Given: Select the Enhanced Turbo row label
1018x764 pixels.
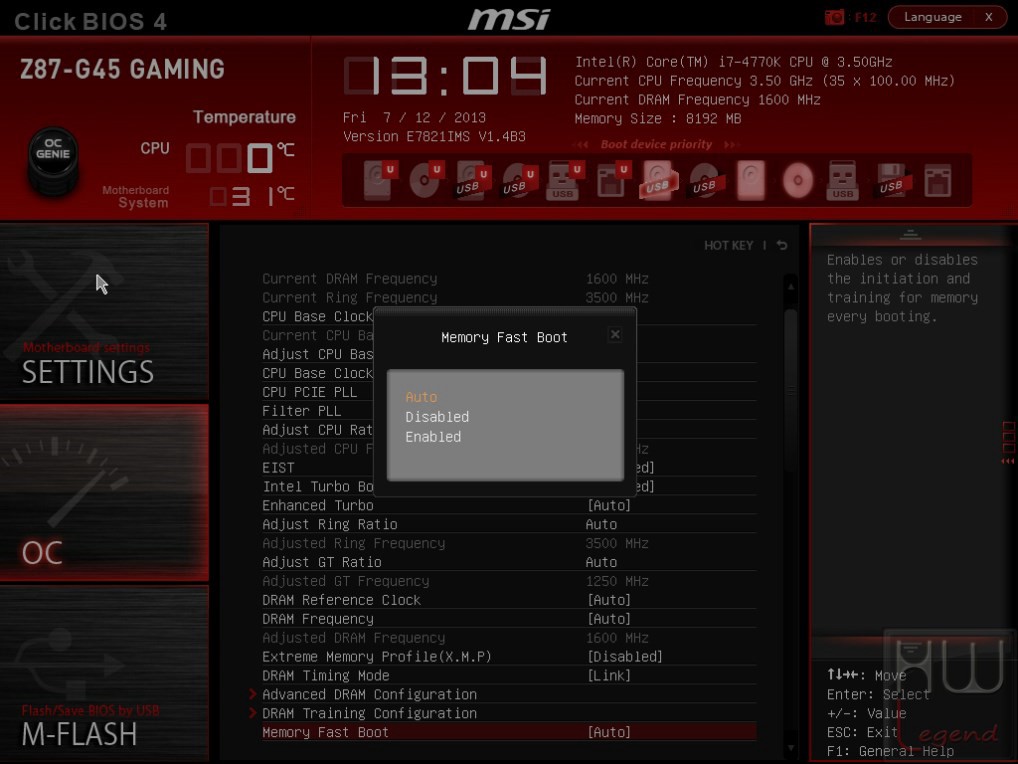Looking at the screenshot, I should click(x=318, y=505).
